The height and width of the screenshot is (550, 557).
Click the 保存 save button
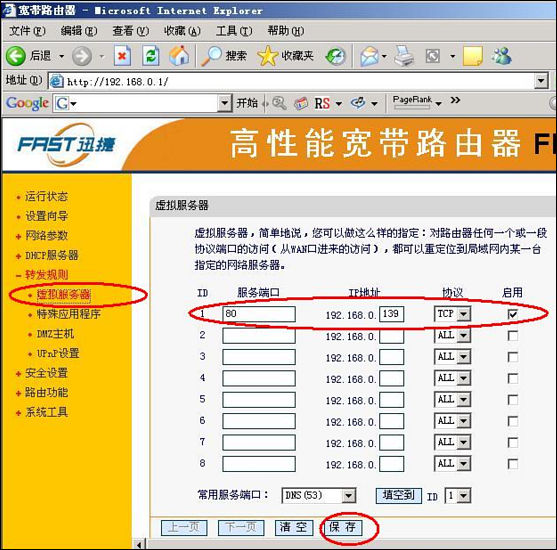[x=342, y=527]
